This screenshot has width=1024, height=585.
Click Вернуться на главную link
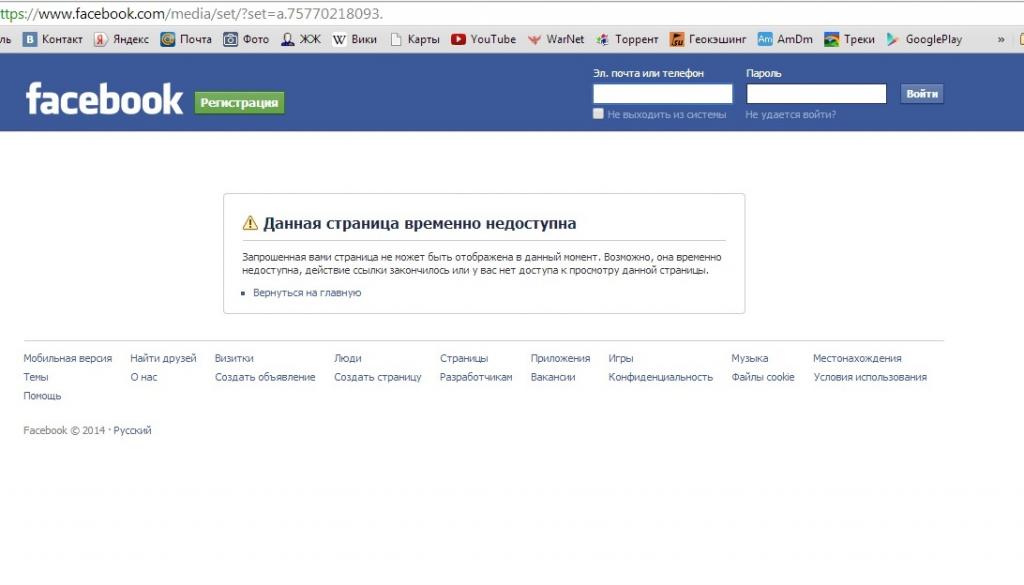point(307,292)
